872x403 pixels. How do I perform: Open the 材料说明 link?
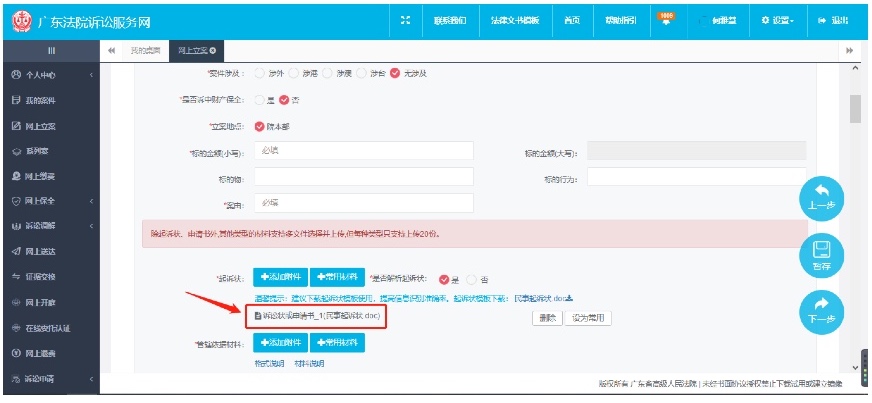pyautogui.click(x=309, y=364)
